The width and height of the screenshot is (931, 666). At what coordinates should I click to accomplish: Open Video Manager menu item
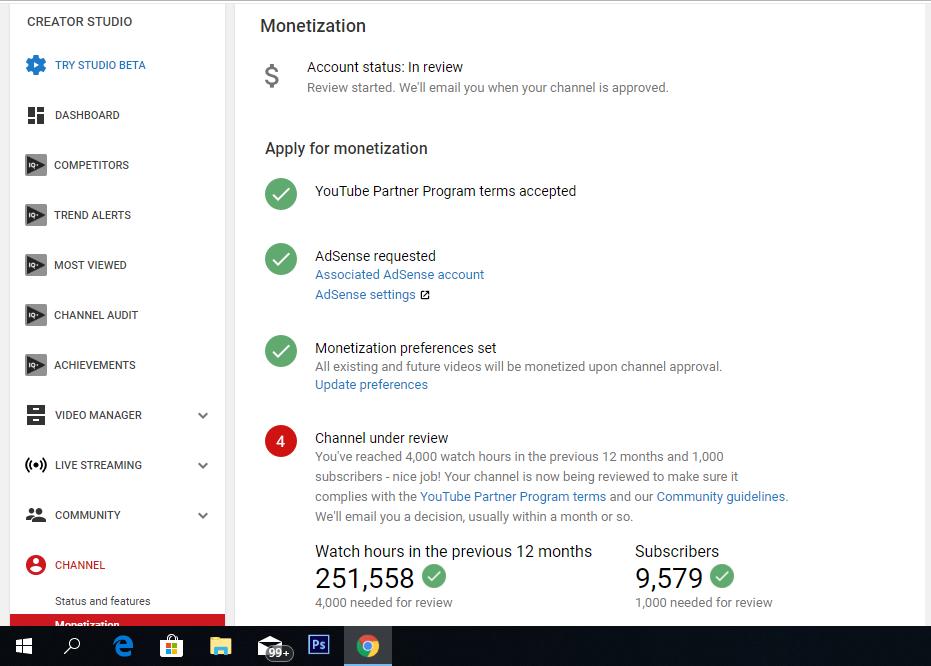99,415
